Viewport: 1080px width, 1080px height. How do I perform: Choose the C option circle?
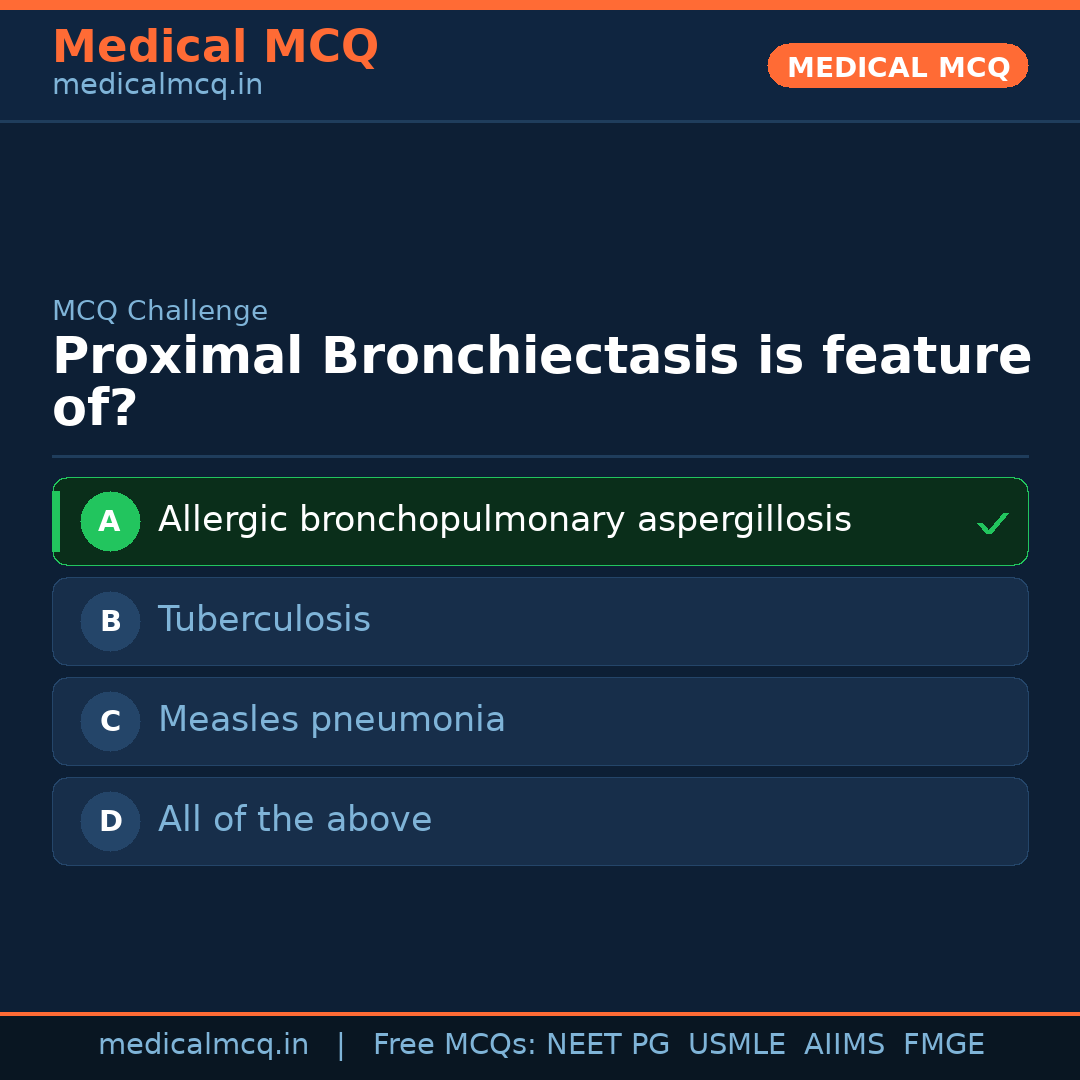coord(110,721)
